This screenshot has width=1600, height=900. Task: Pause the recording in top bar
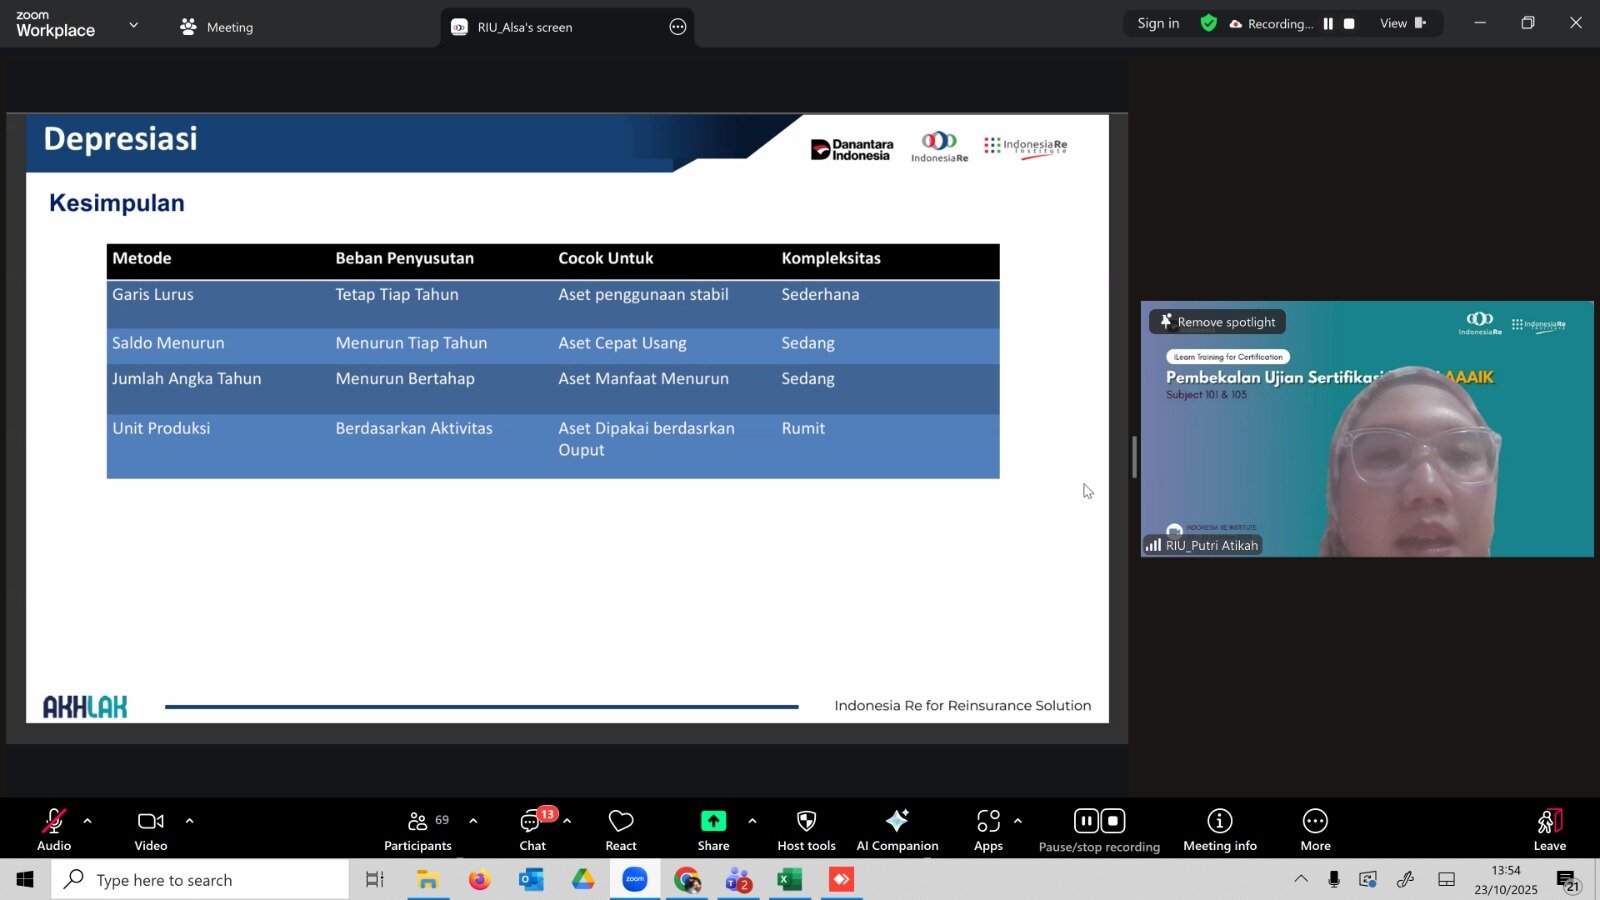tap(1328, 24)
